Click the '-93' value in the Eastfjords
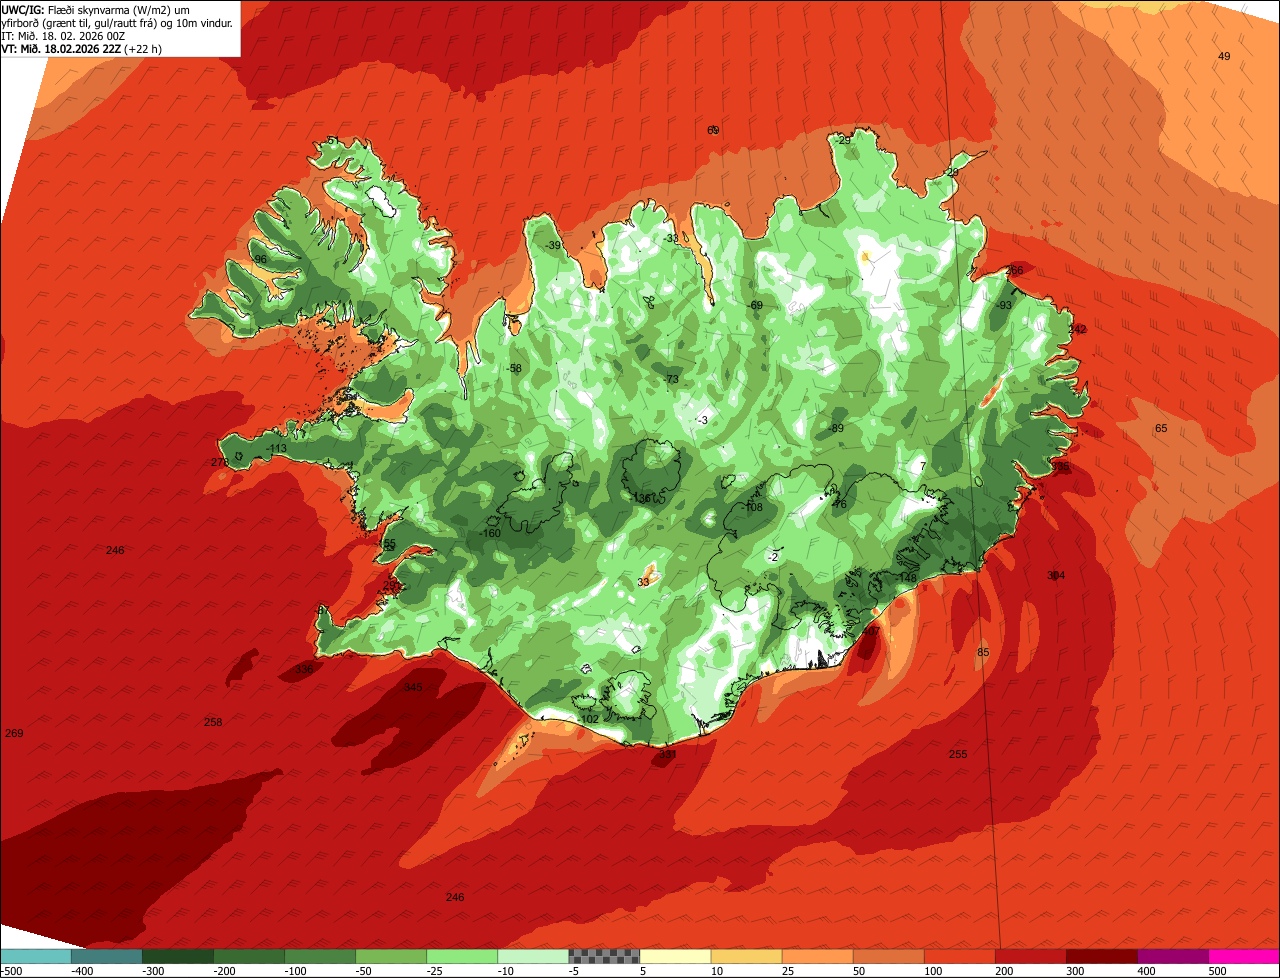Image resolution: width=1280 pixels, height=978 pixels. pos(1004,305)
